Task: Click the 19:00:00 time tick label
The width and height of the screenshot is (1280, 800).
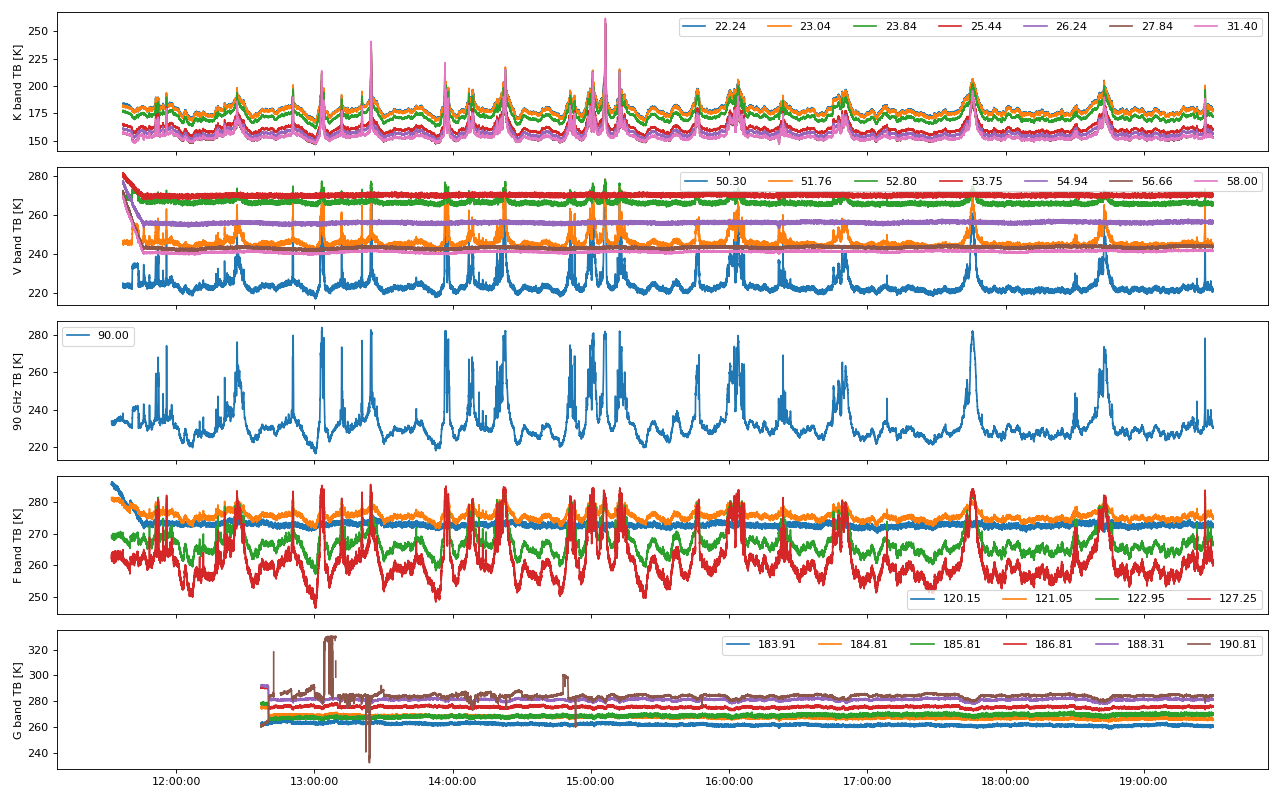Action: 1143,782
